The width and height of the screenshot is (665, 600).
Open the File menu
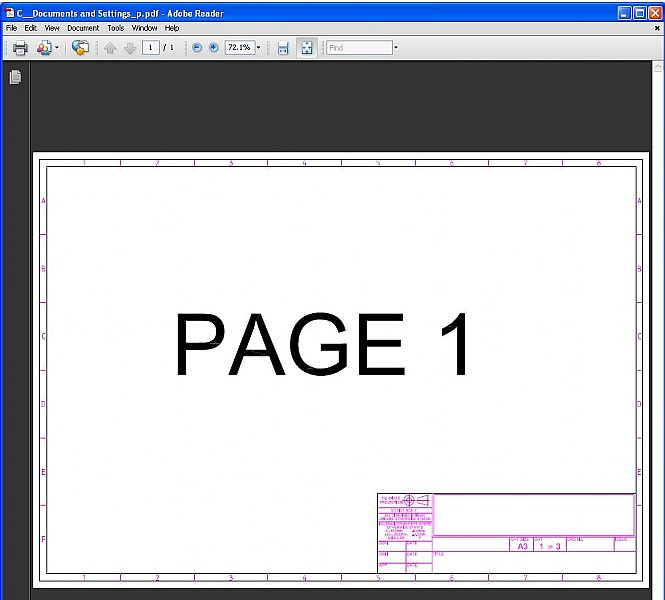click(x=11, y=28)
